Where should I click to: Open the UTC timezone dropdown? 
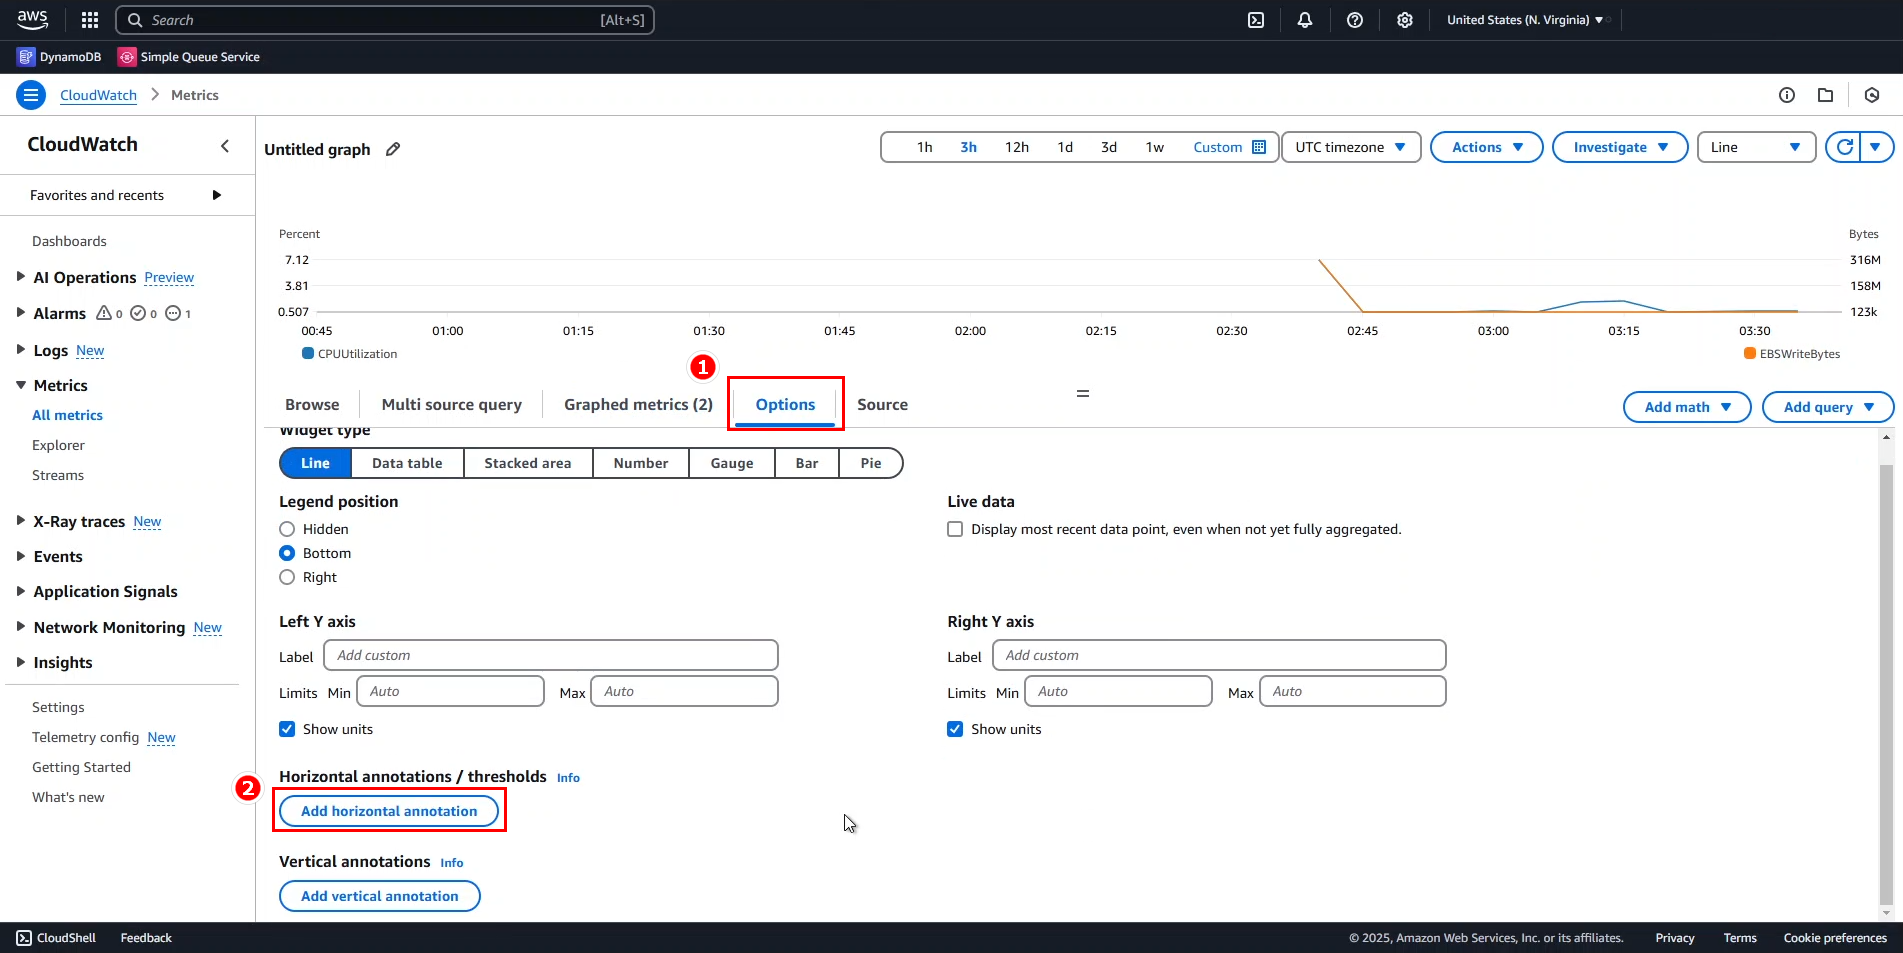point(1350,147)
